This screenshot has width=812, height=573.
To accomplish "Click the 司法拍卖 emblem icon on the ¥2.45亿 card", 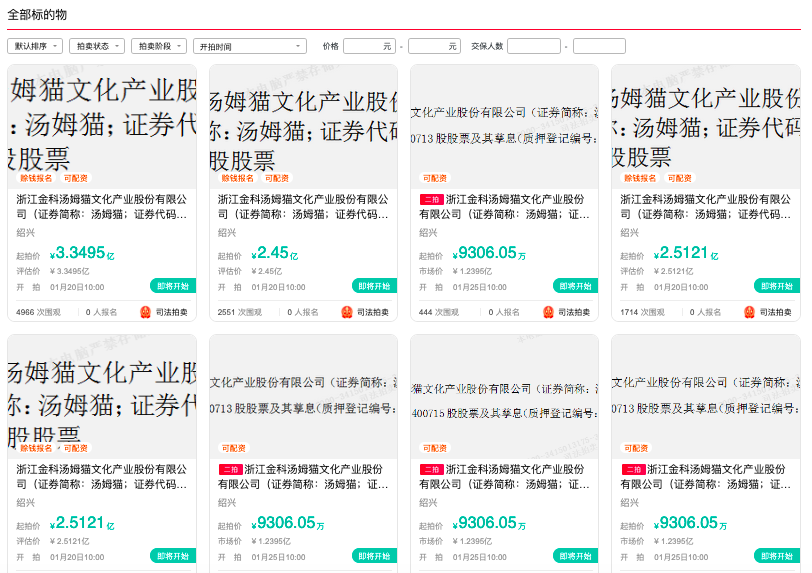I will click(347, 312).
